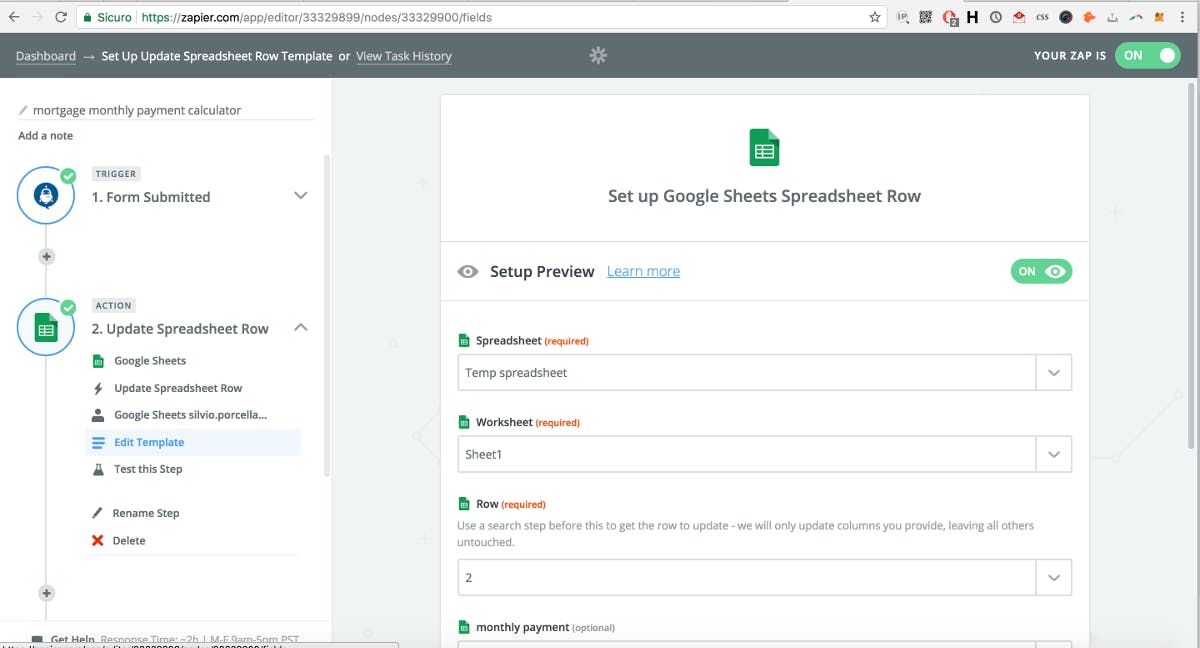This screenshot has height=648, width=1200.
Task: Click the Google Sheets action step icon
Action: coord(46,328)
